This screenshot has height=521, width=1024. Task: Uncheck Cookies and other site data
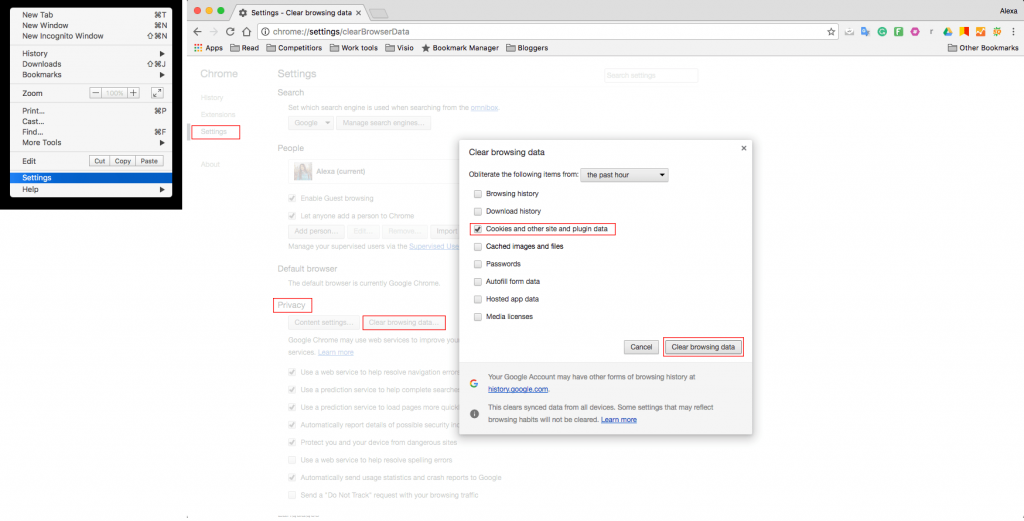pyautogui.click(x=478, y=229)
